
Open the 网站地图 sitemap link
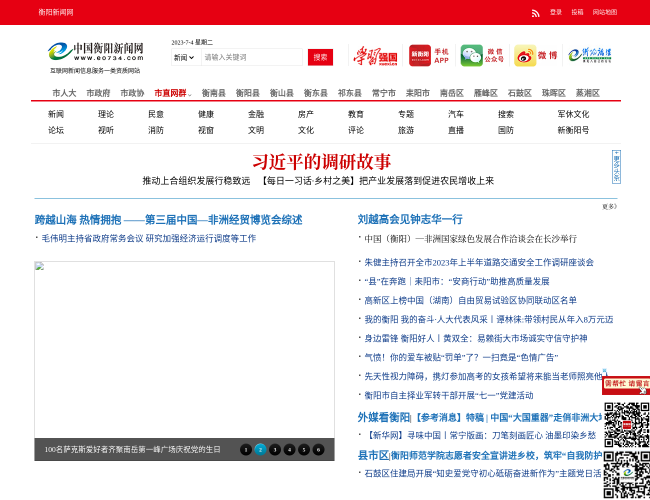click(604, 12)
